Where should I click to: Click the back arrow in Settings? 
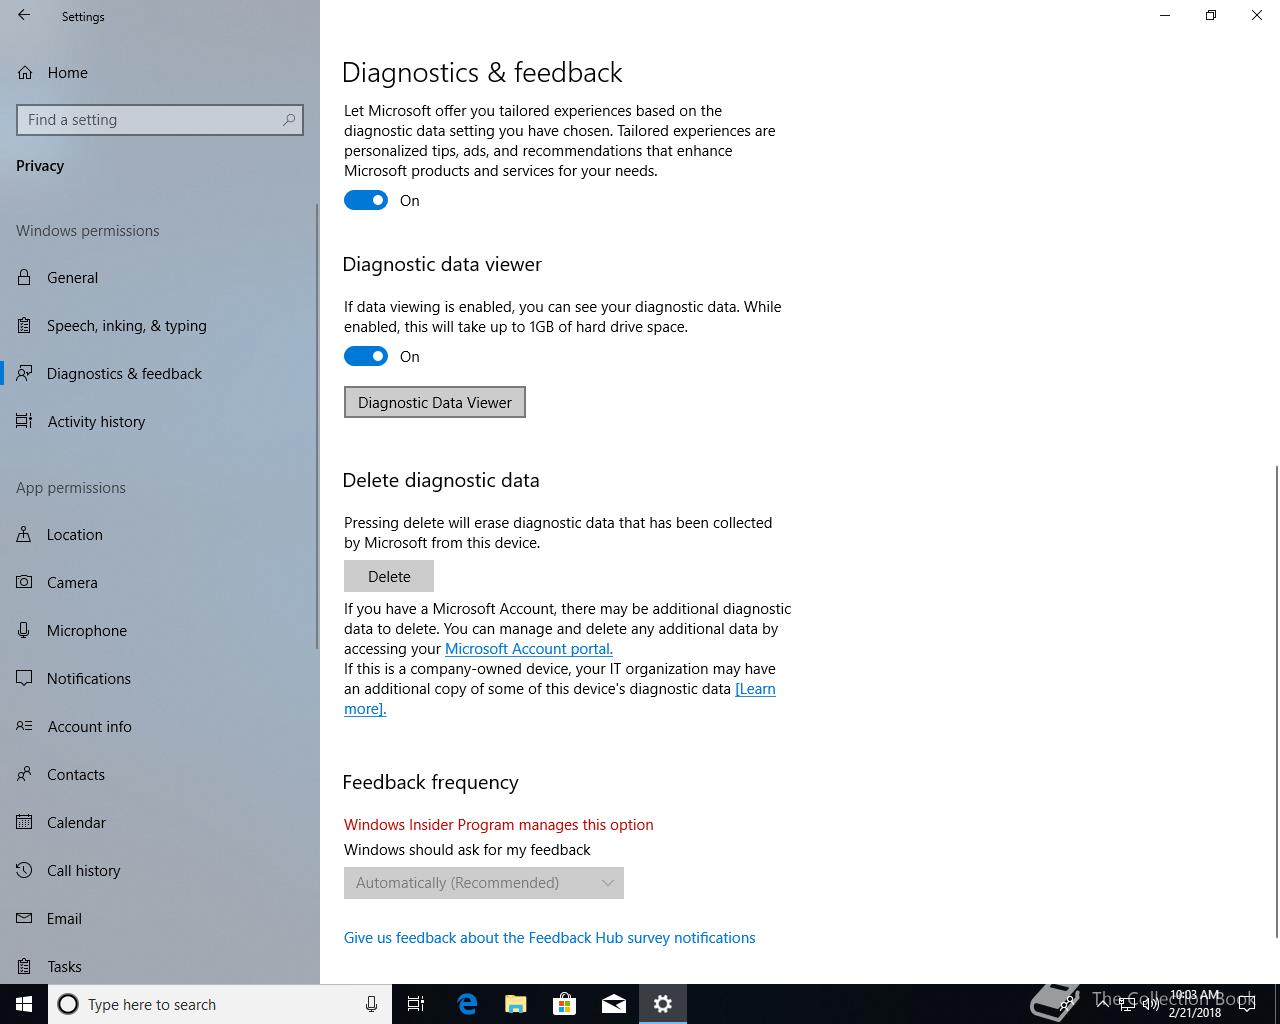click(24, 16)
